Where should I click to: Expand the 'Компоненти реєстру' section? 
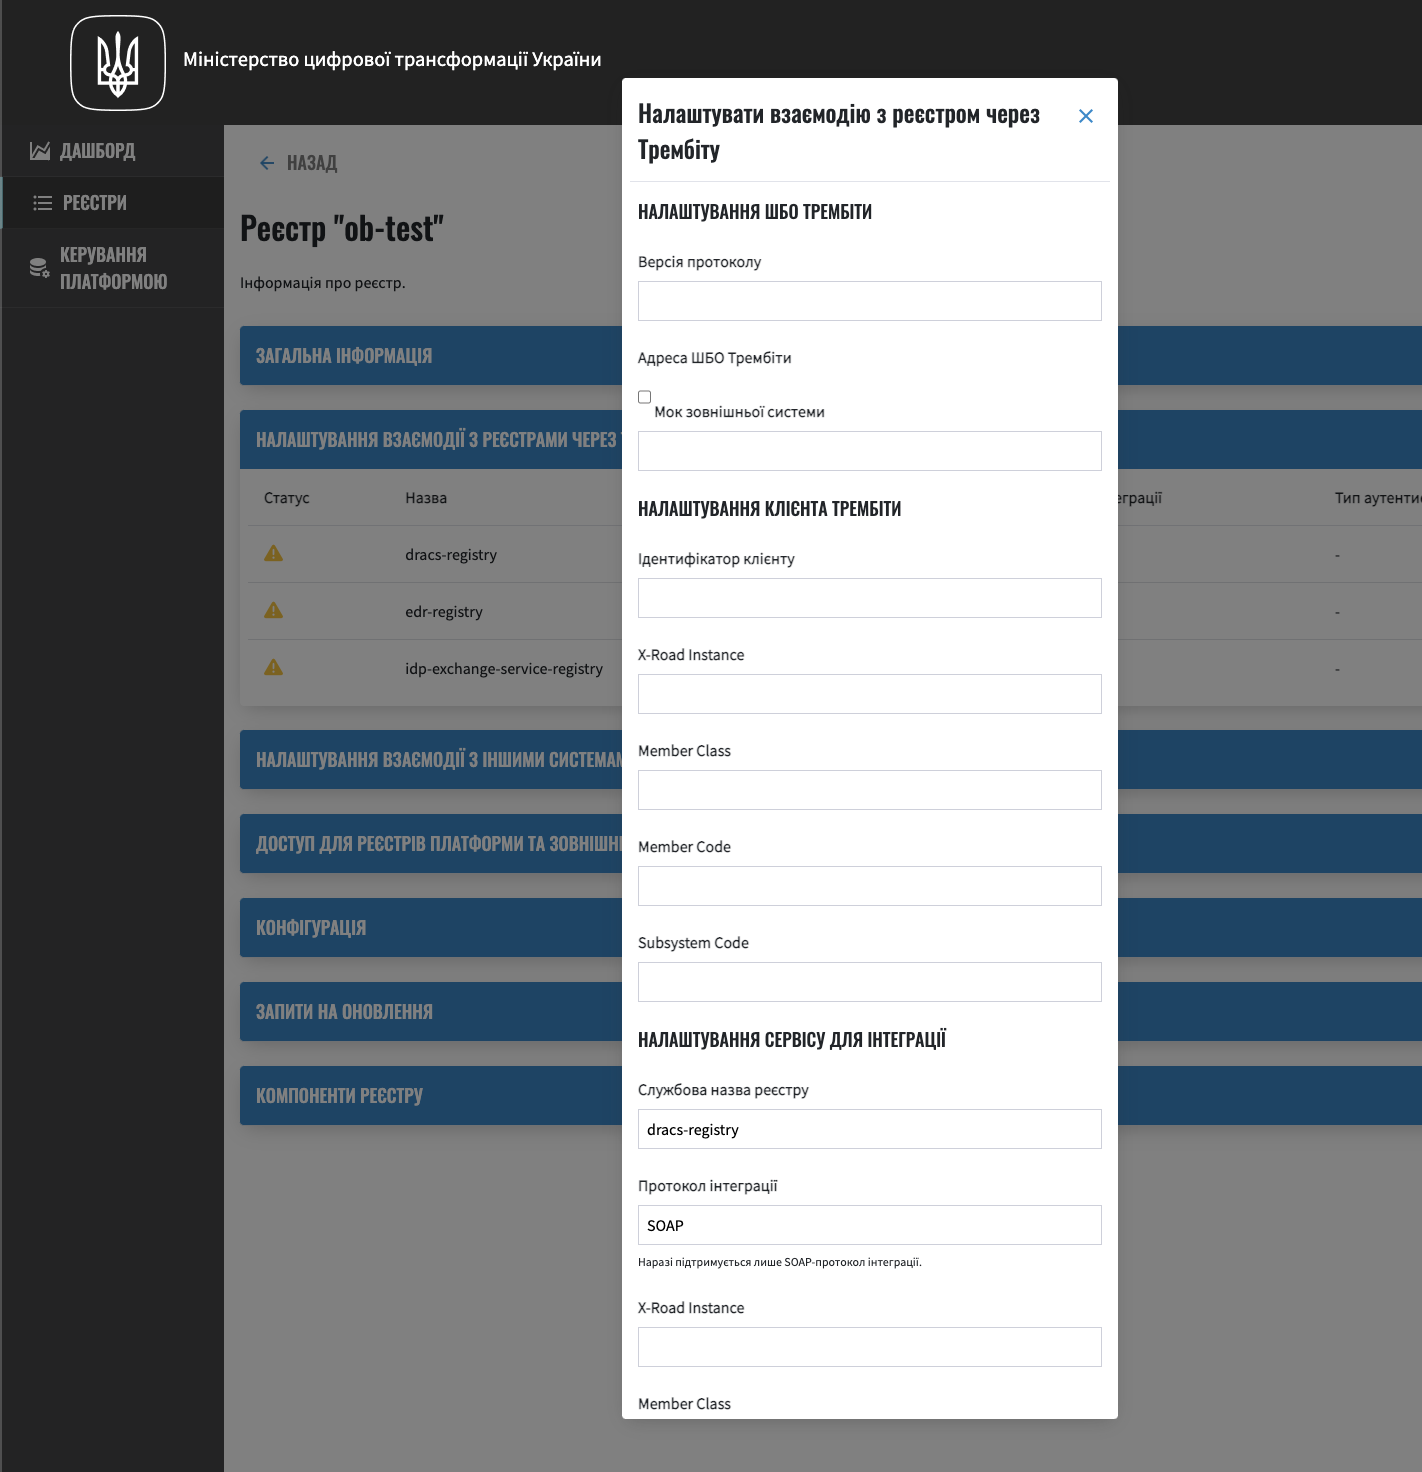(x=339, y=1096)
